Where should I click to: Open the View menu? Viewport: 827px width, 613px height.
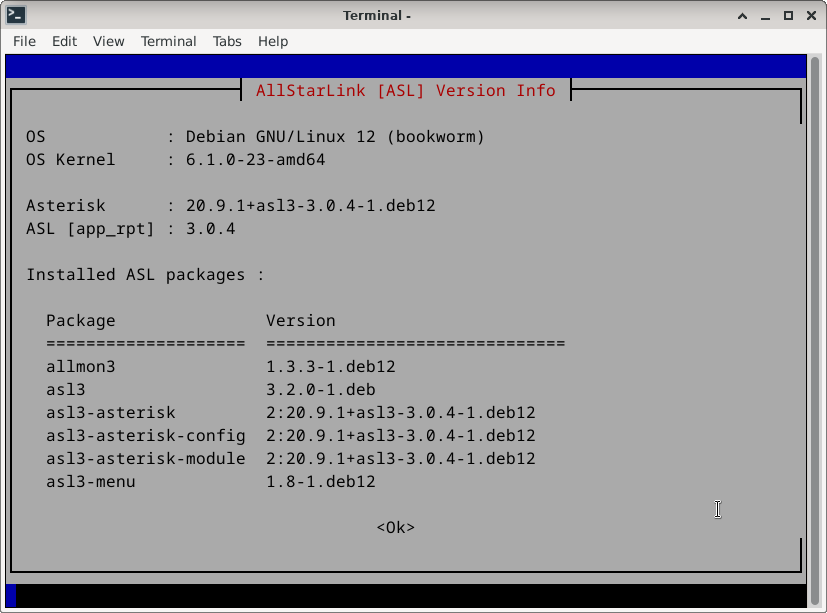pos(109,41)
